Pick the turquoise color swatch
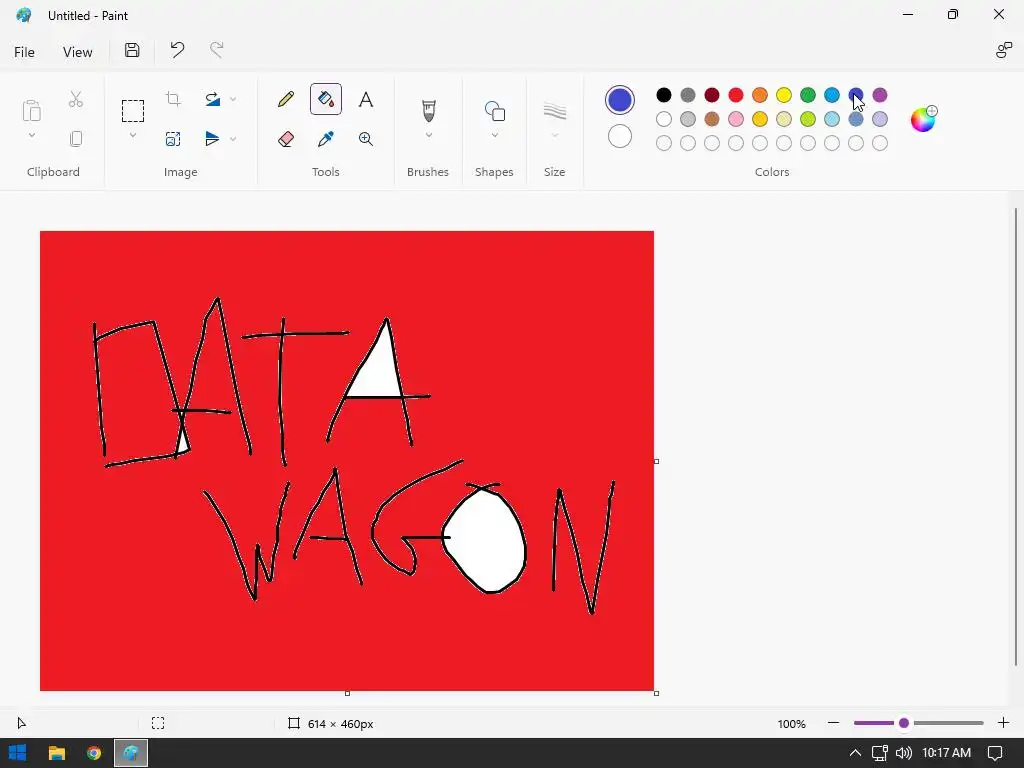Viewport: 1024px width, 768px height. click(832, 95)
